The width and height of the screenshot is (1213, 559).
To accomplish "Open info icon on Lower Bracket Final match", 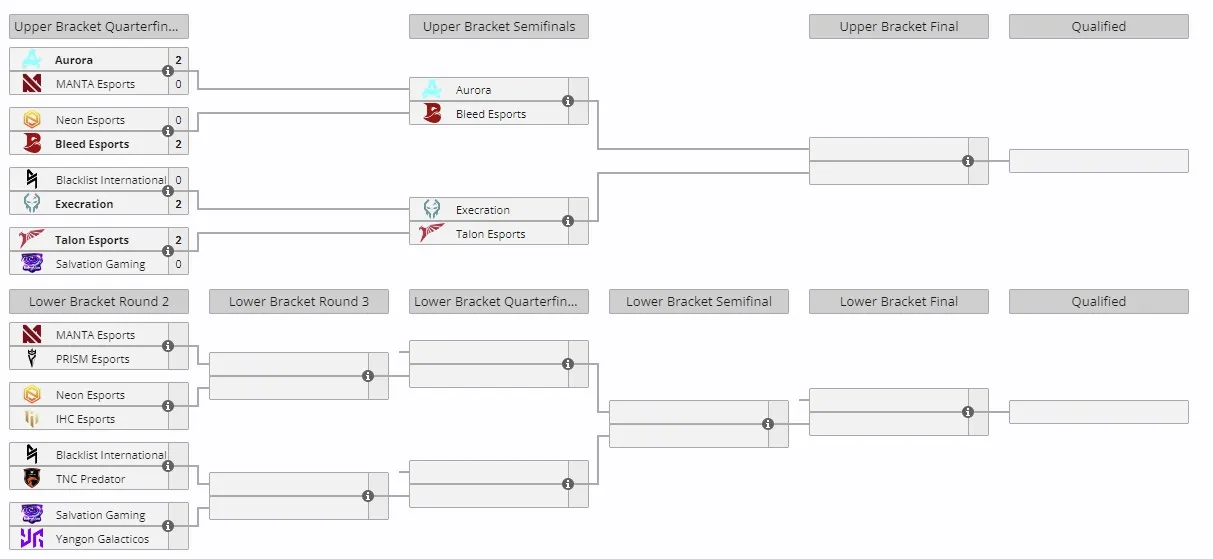I will click(x=968, y=412).
